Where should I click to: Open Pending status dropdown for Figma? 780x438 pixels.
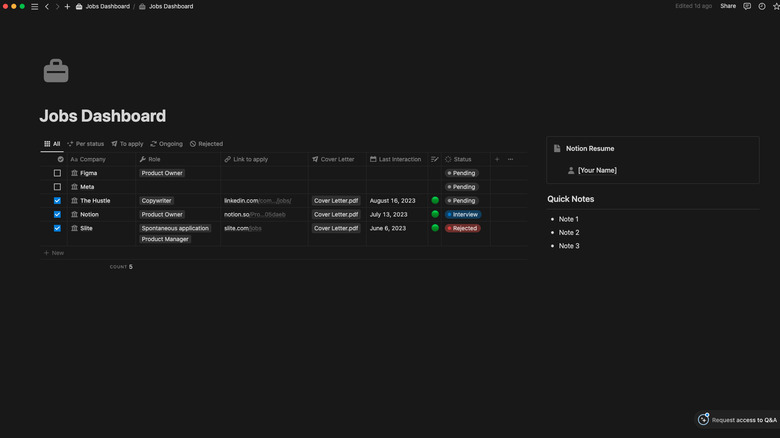pyautogui.click(x=462, y=173)
